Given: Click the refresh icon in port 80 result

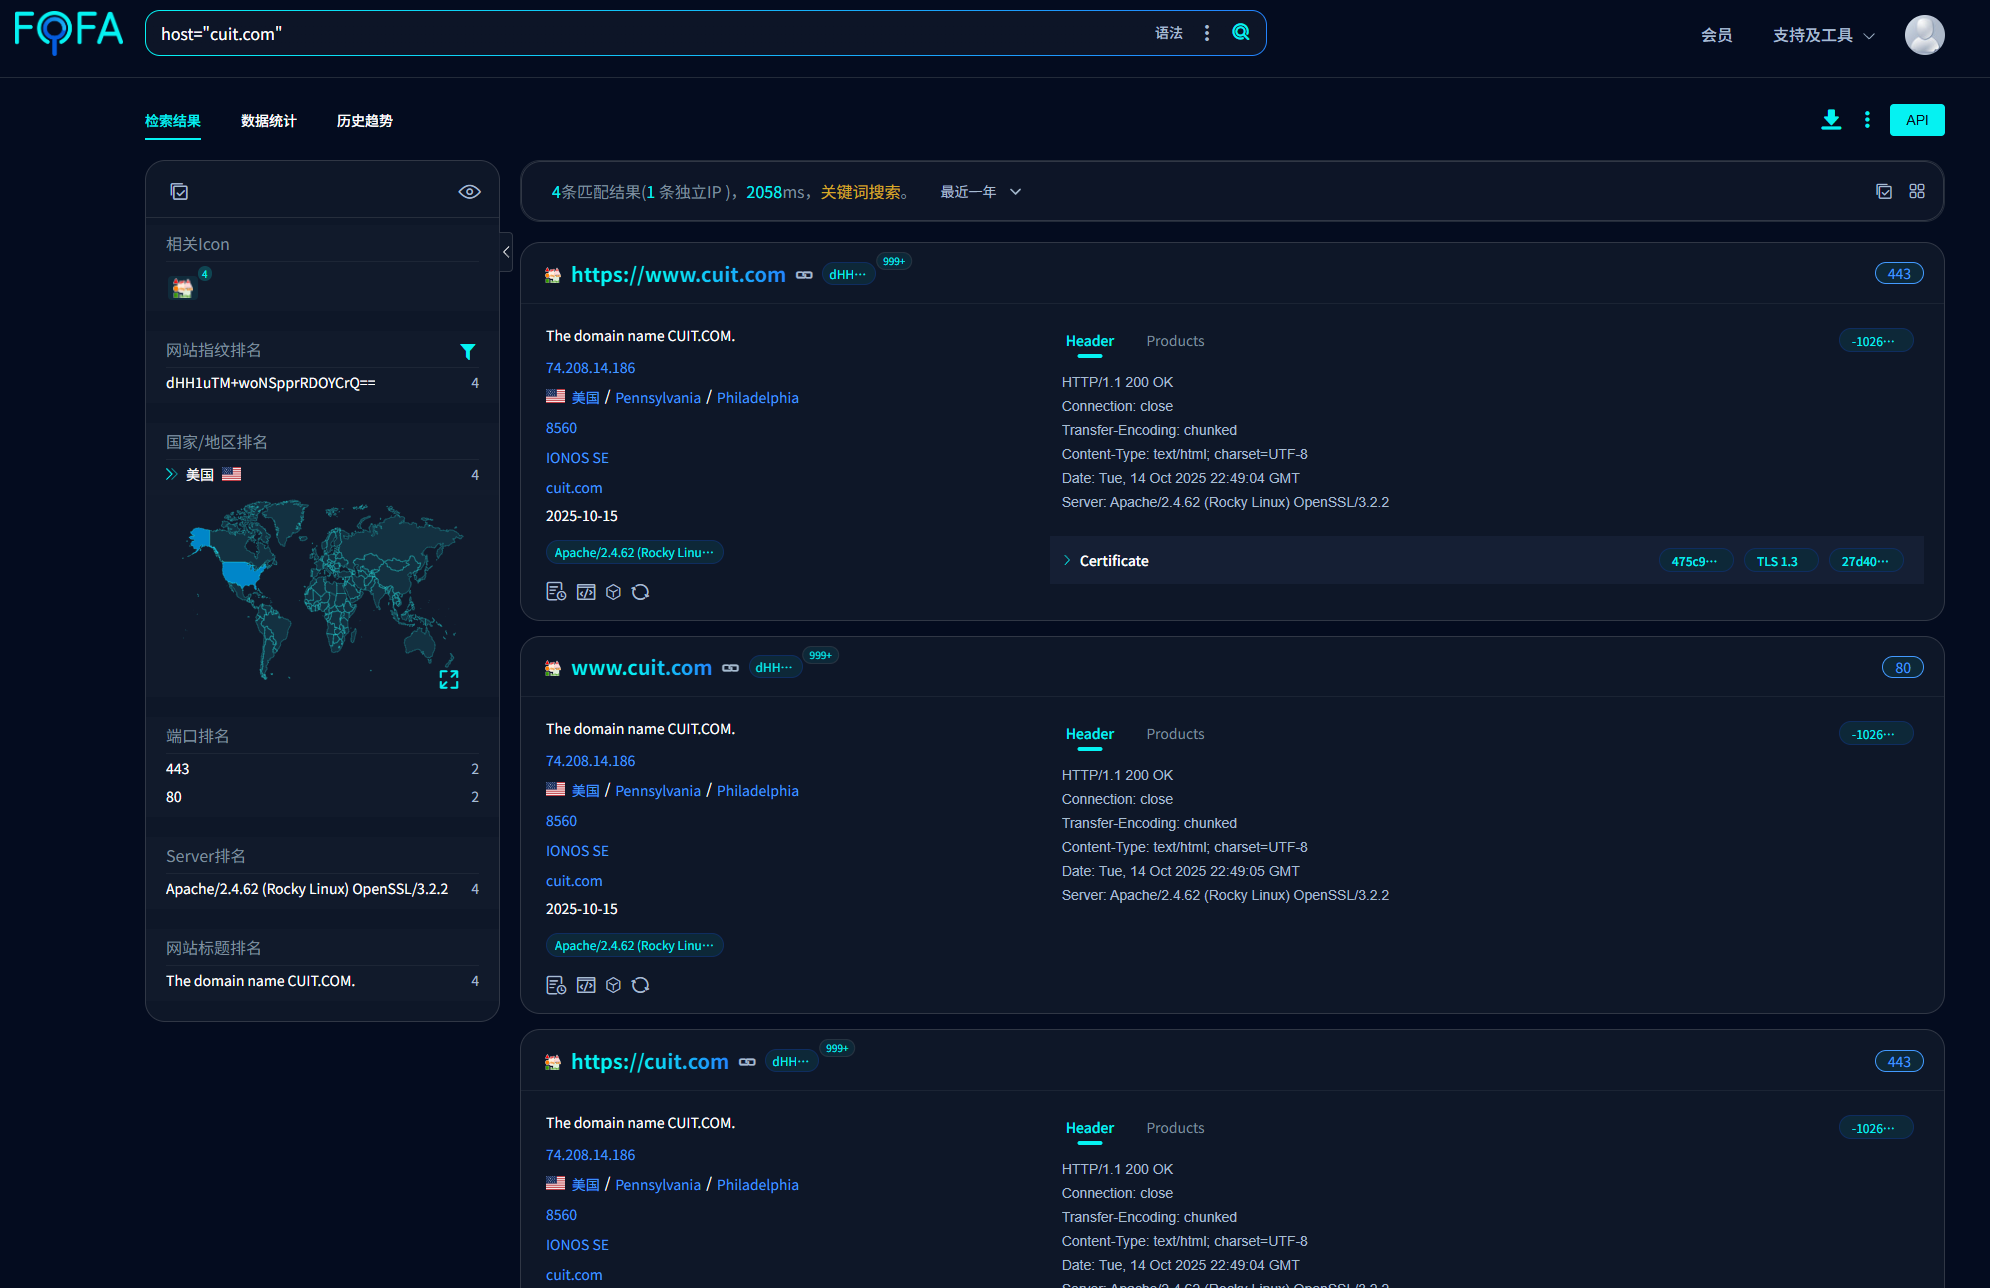Looking at the screenshot, I should click(641, 985).
